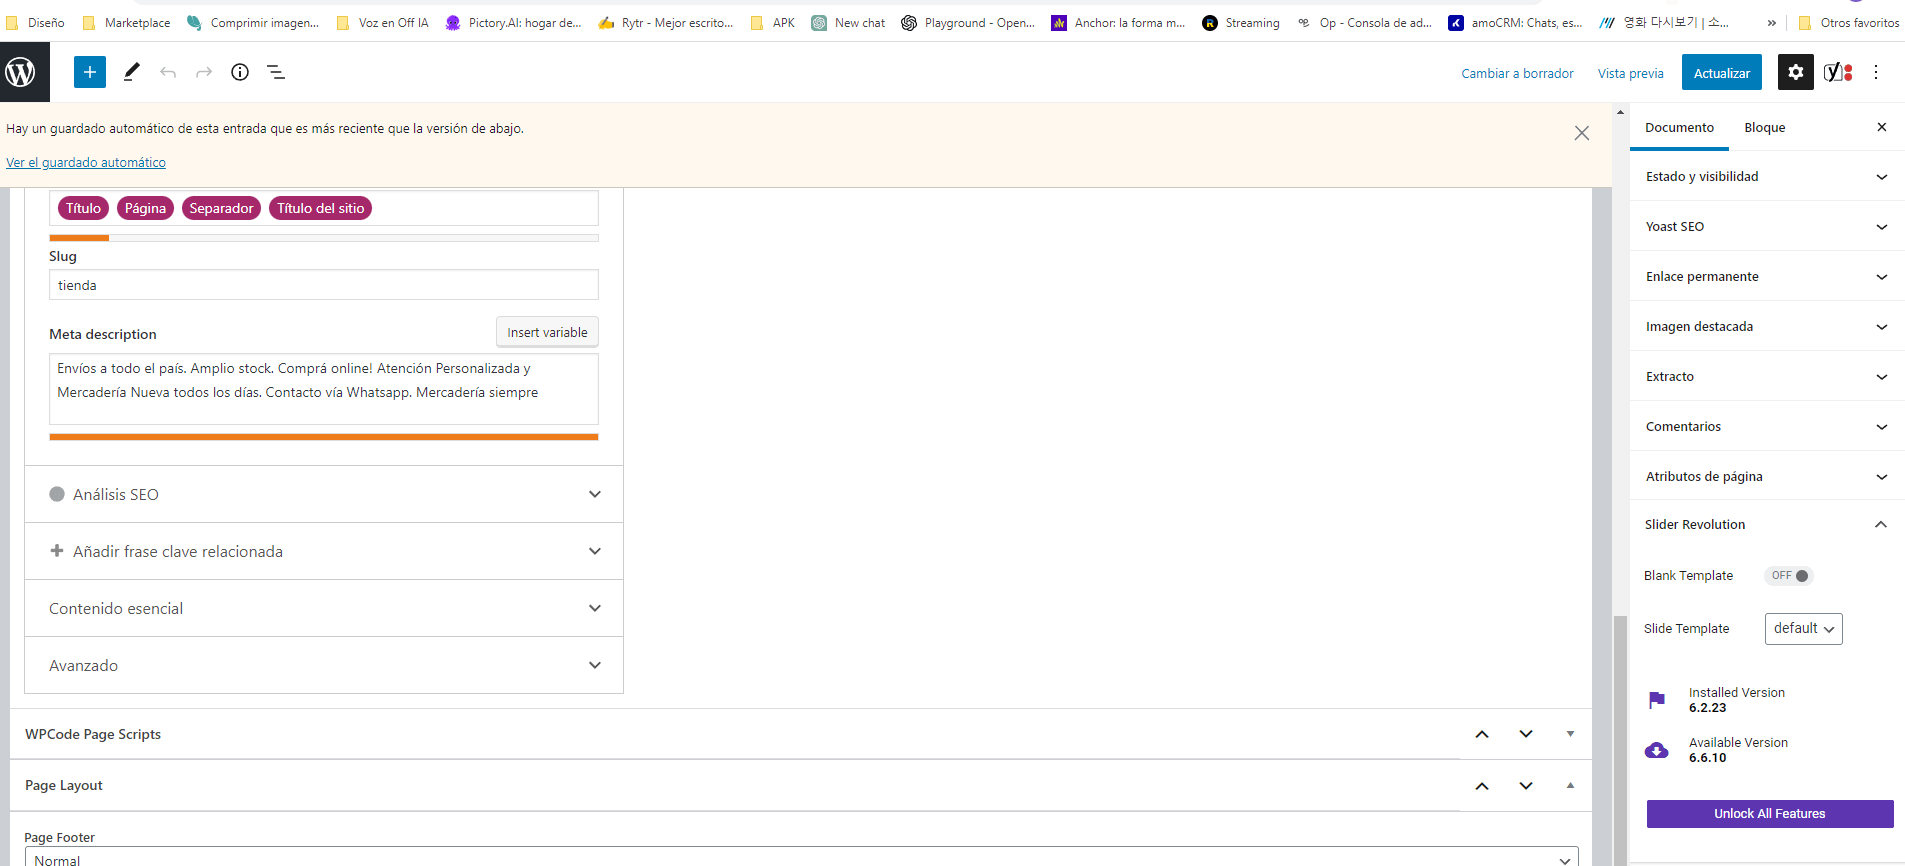Click Cambiar a borrador
Screen dimensions: 1905x866
coord(1517,73)
